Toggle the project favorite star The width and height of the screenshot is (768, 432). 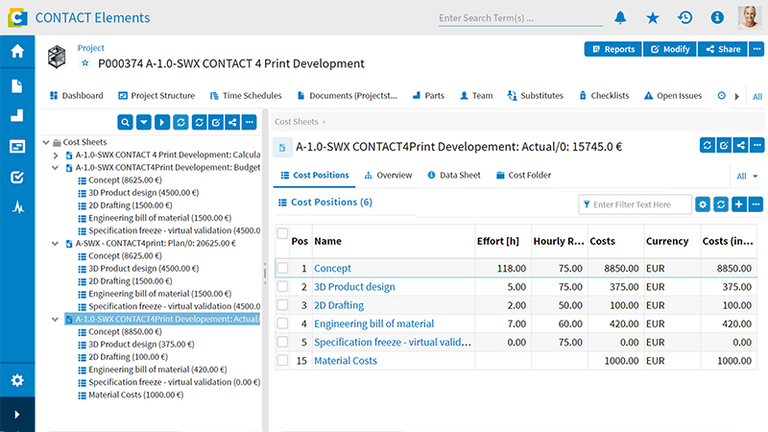[85, 63]
